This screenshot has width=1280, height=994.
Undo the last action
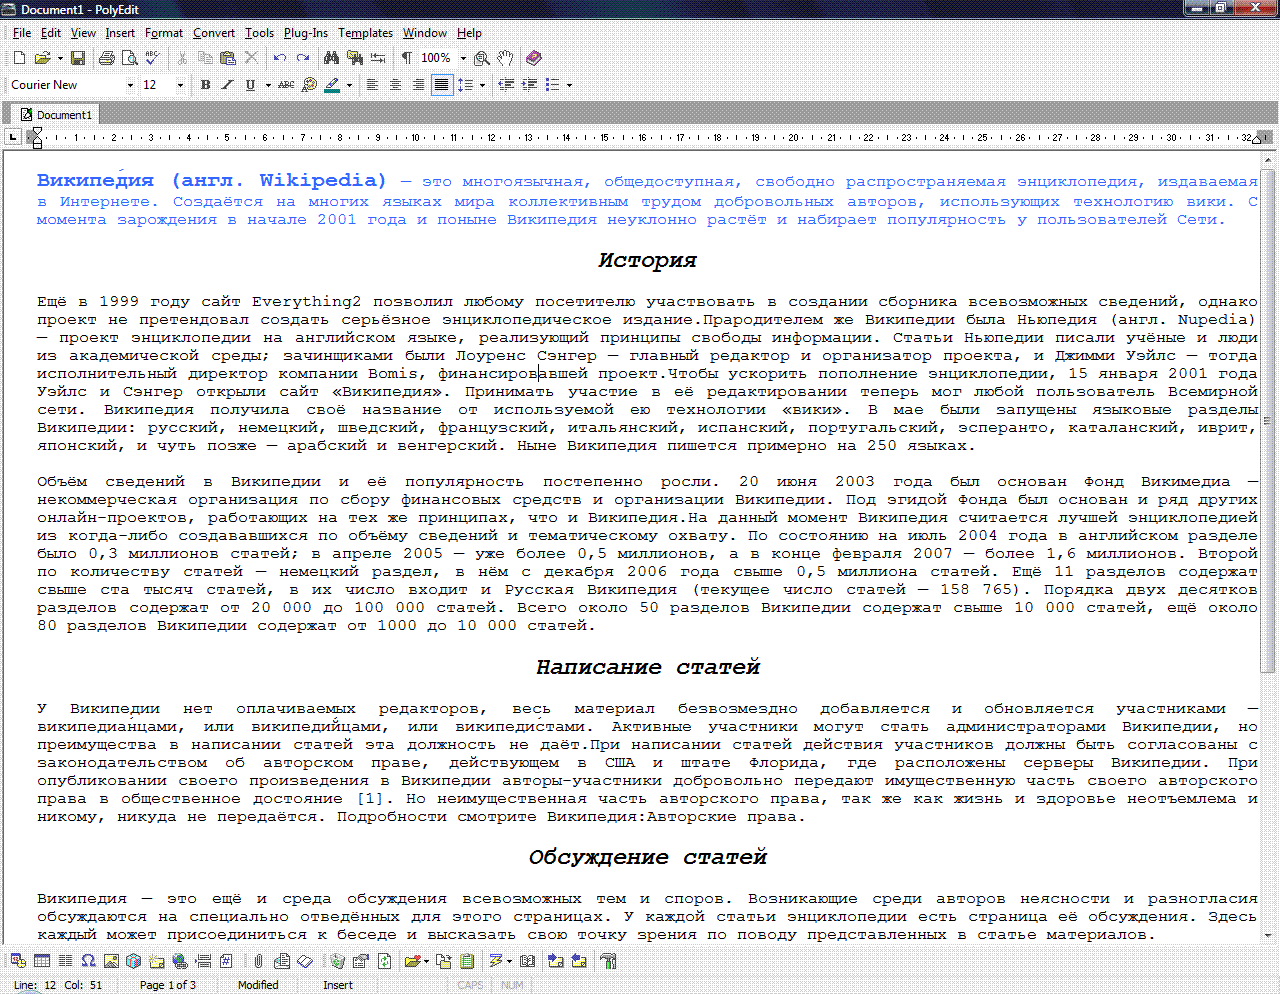coord(279,58)
